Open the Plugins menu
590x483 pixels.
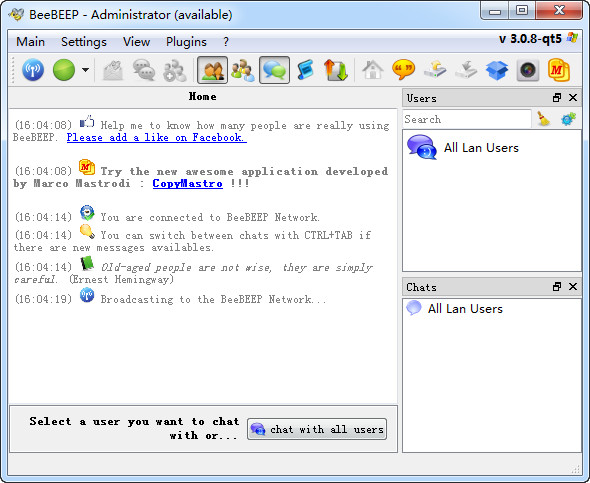[186, 42]
